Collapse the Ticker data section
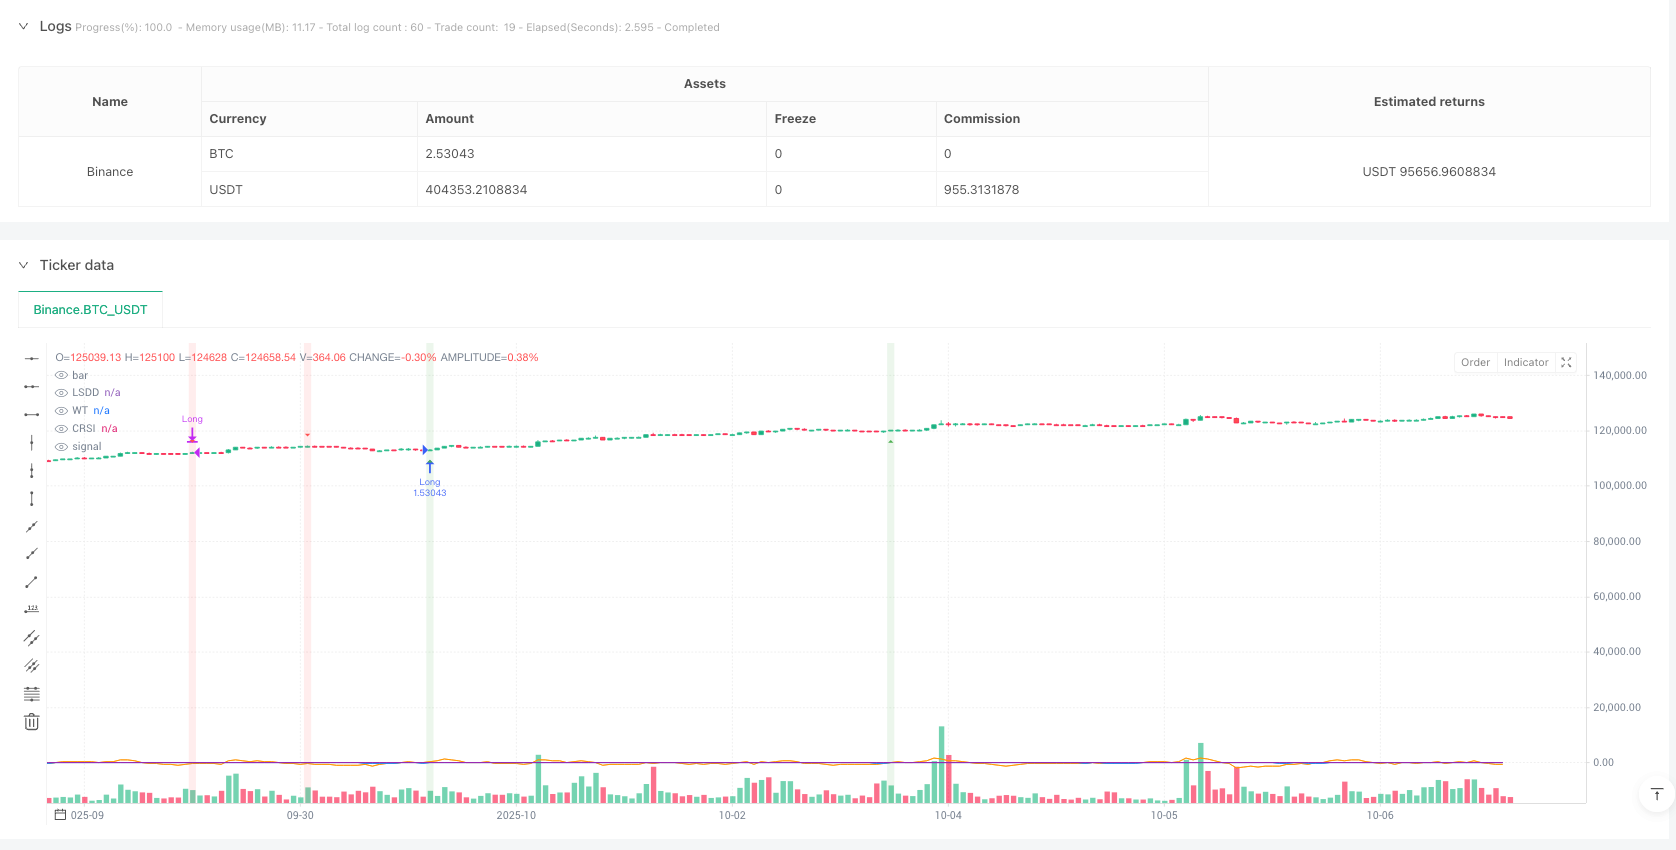 tap(23, 265)
